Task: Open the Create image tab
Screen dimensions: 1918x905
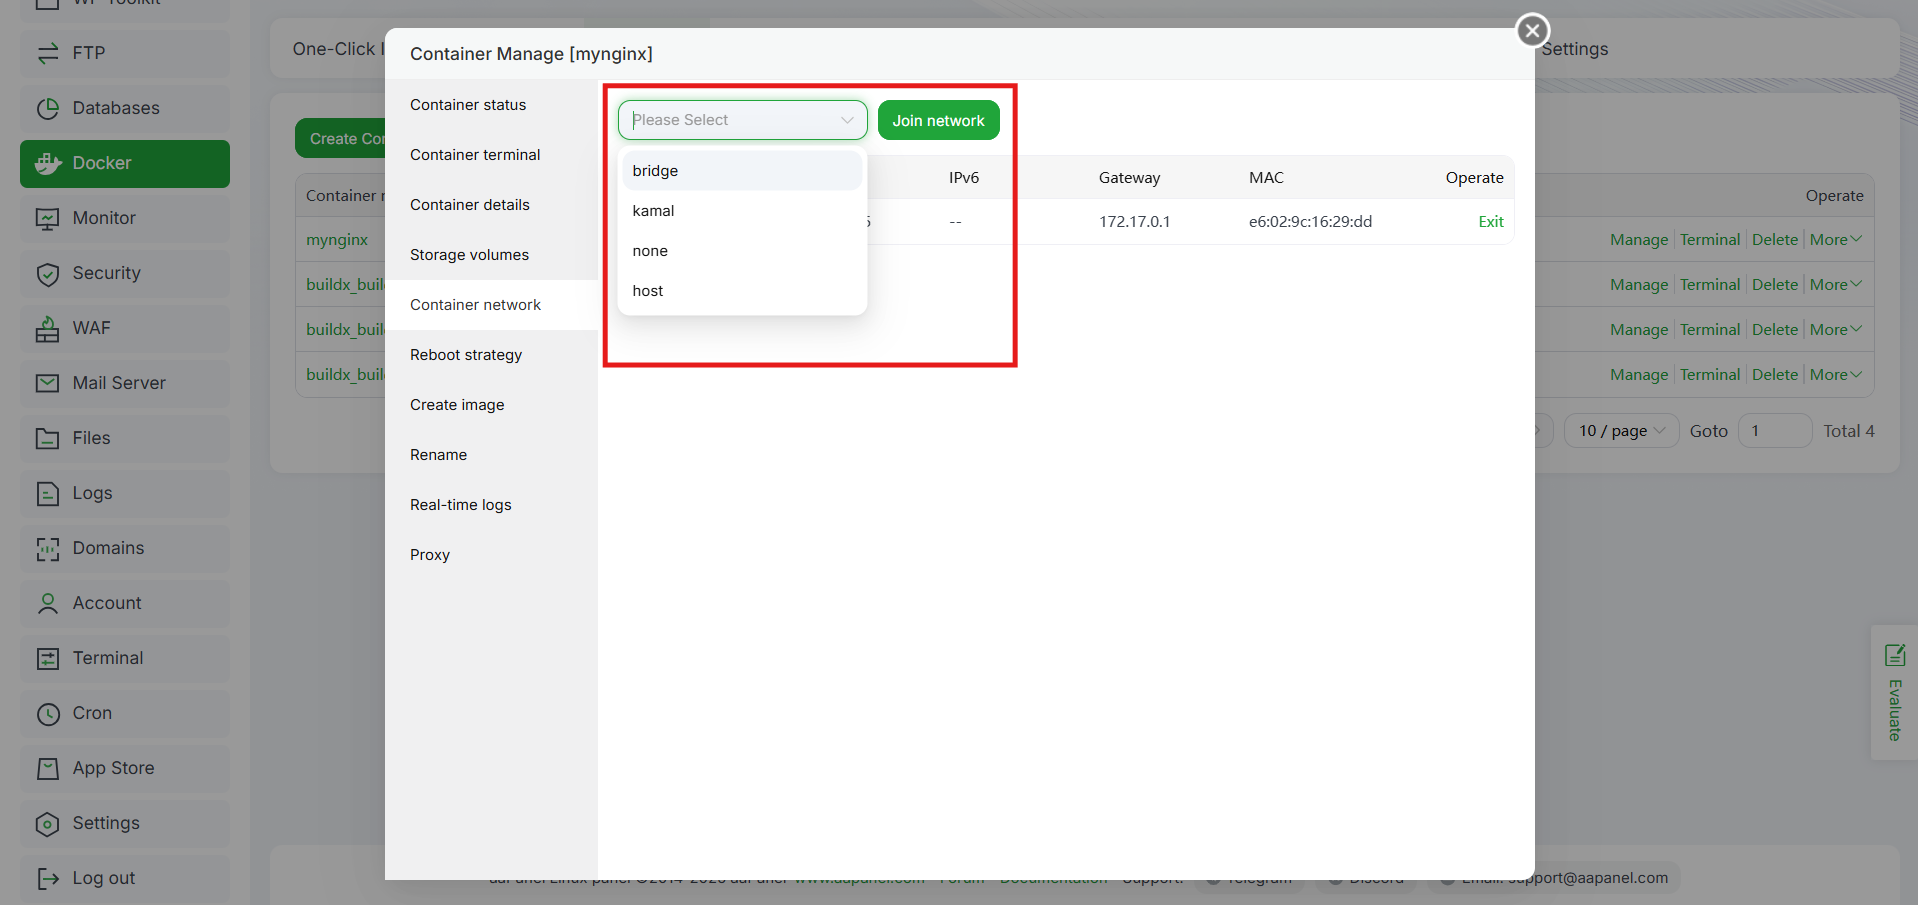Action: (x=491, y=405)
